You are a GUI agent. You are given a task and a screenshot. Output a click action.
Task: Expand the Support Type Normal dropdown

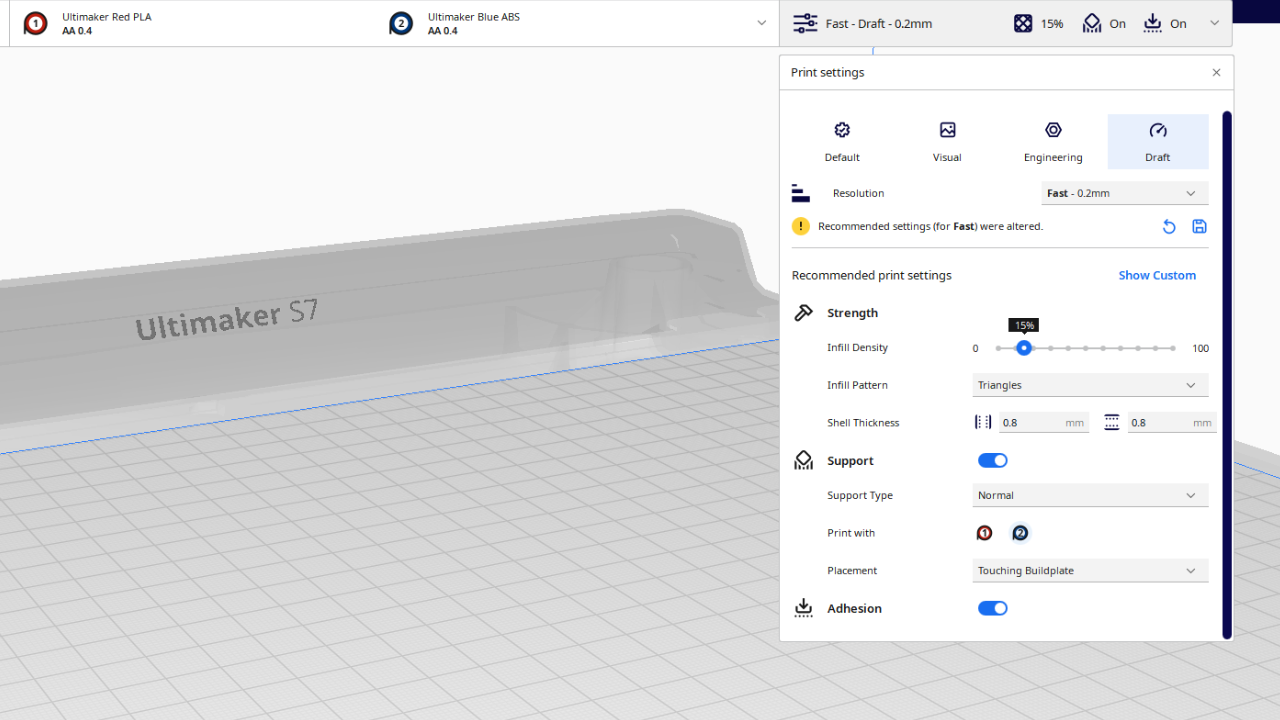1090,495
